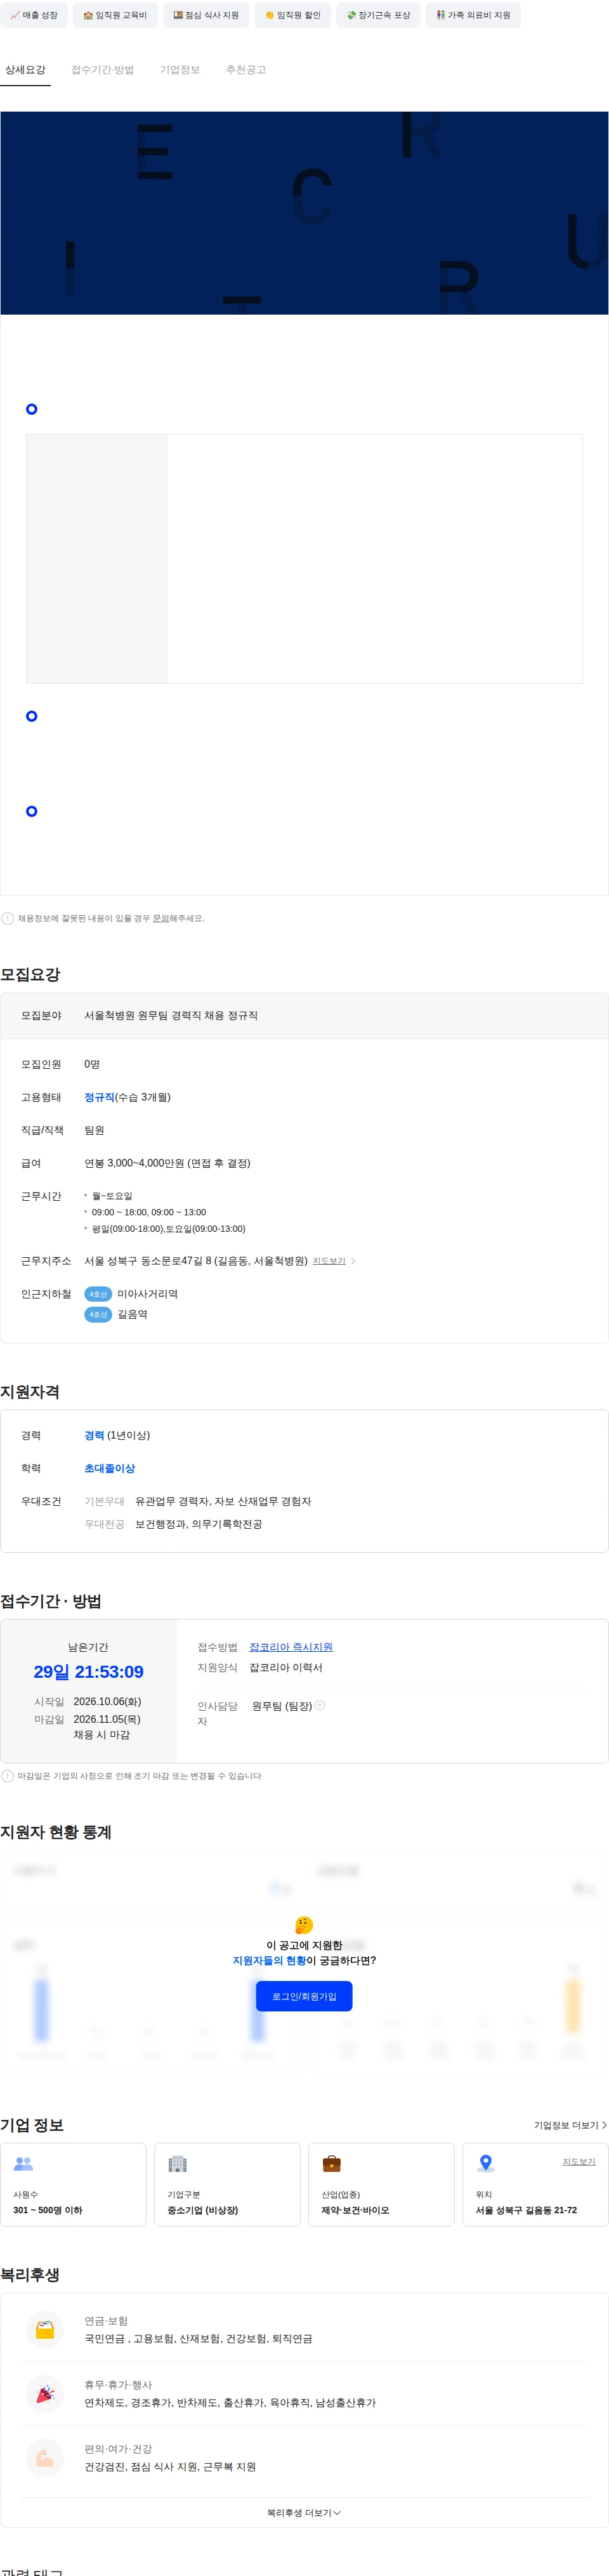Click the 제약·보건·바이오 industry text
The width and height of the screenshot is (609, 2576).
coord(355,2210)
